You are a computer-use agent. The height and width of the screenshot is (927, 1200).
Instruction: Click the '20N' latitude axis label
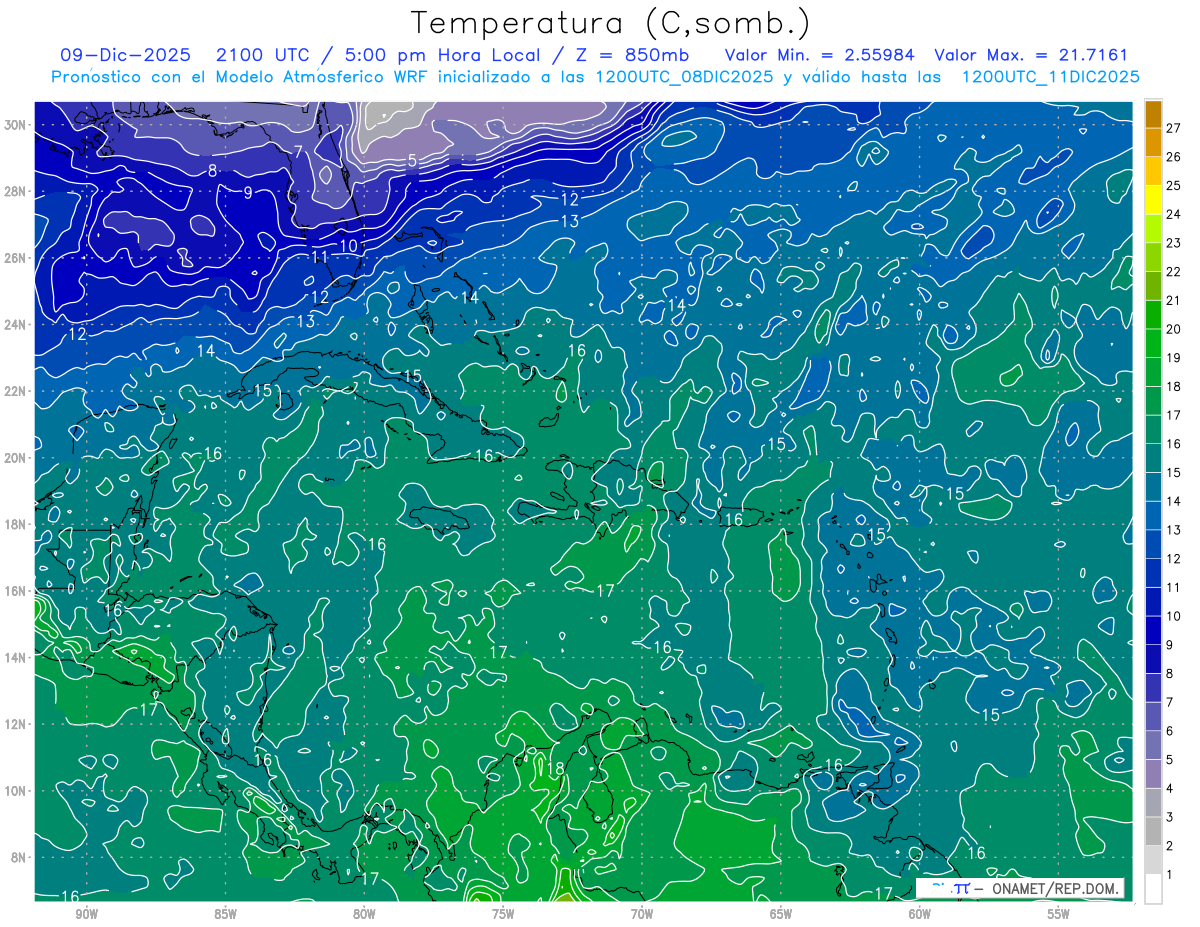[x=17, y=458]
